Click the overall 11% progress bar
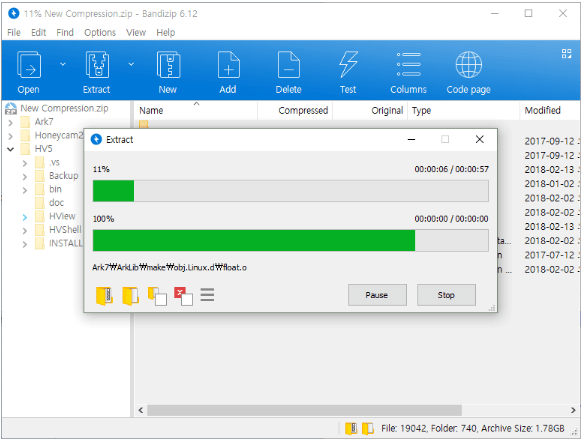Screen dimensions: 581x441 [x=290, y=191]
